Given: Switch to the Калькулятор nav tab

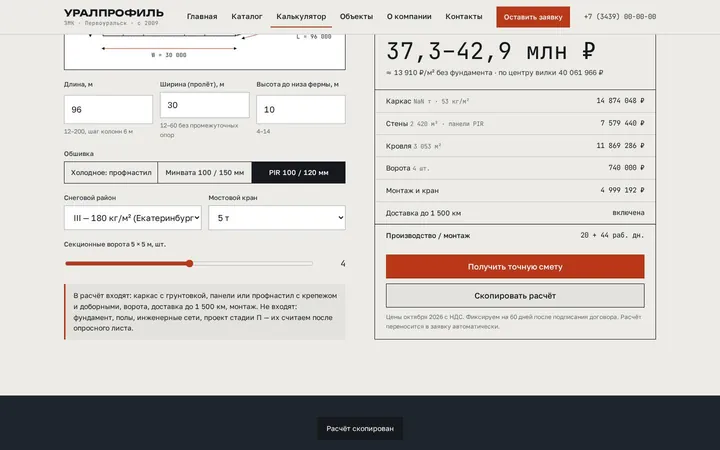Looking at the screenshot, I should coord(301,17).
